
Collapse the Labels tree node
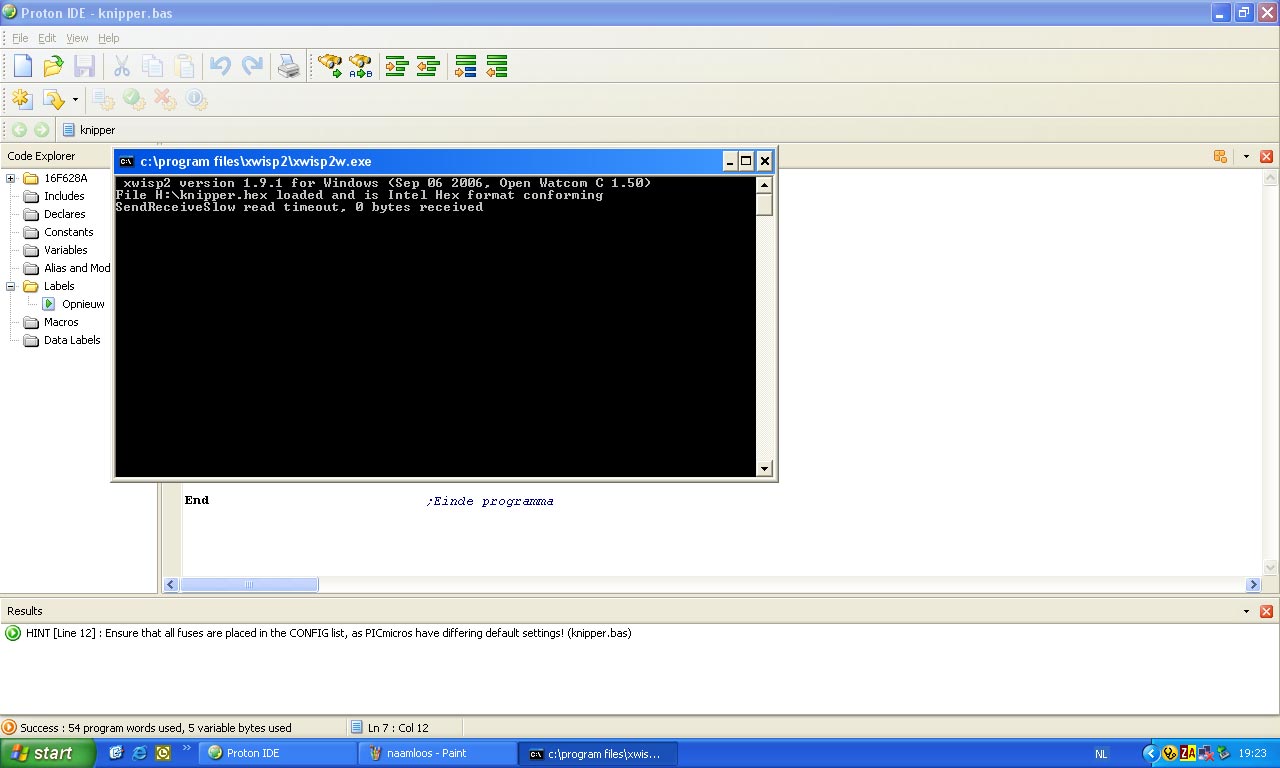(x=11, y=287)
